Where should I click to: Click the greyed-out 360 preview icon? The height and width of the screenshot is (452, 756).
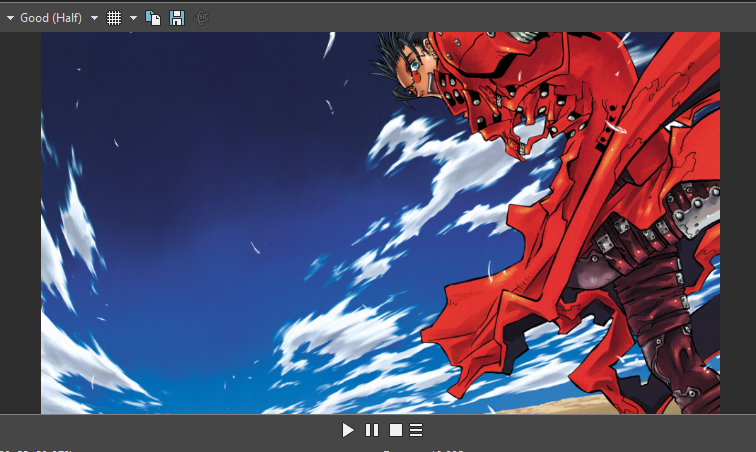pyautogui.click(x=201, y=18)
